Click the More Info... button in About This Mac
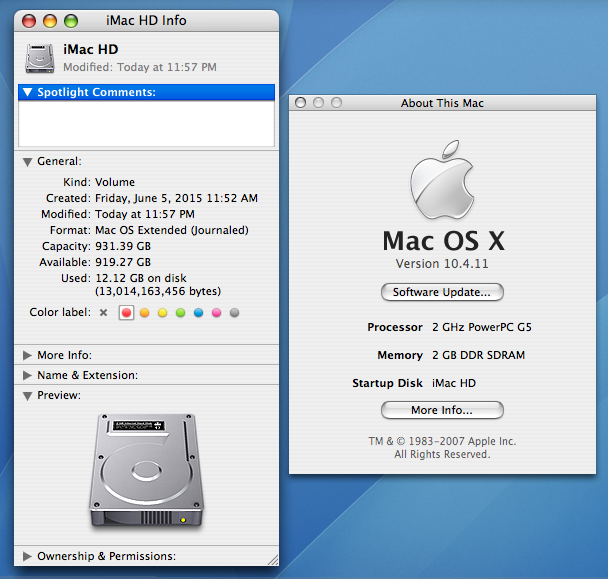The height and width of the screenshot is (579, 608). 442,410
